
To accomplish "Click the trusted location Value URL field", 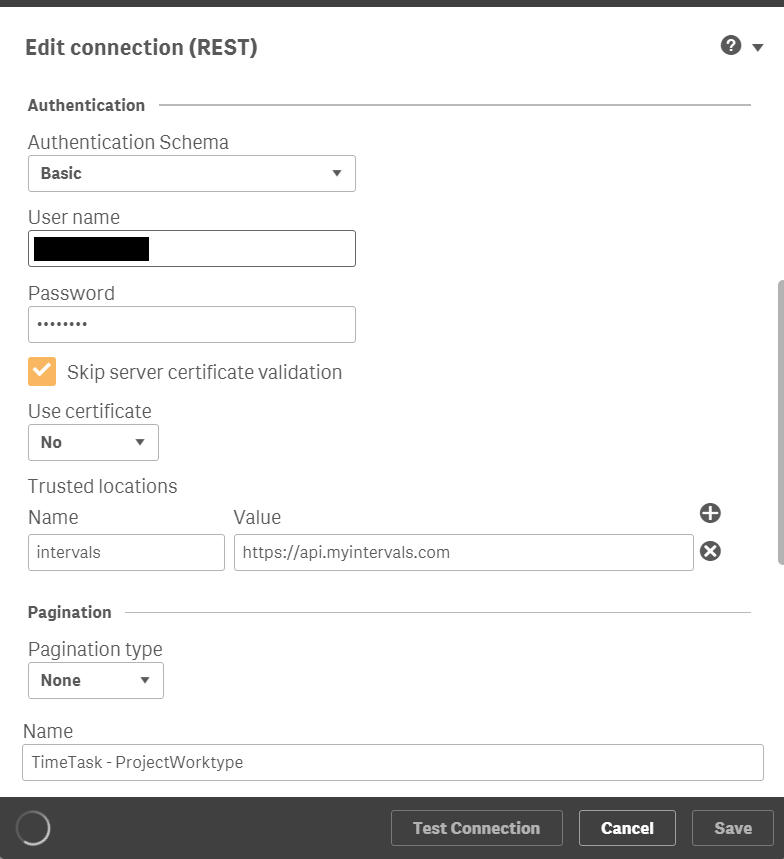I will click(463, 552).
